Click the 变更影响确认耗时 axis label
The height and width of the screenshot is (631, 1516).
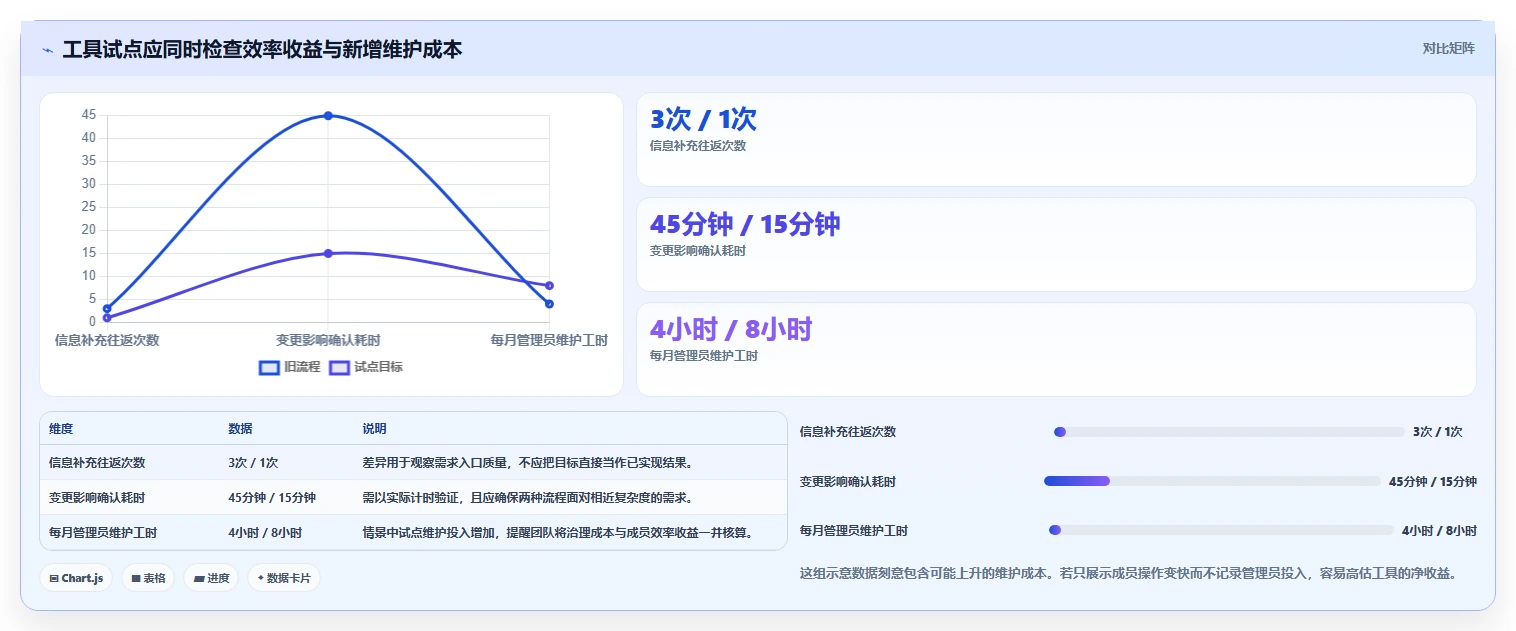click(x=328, y=340)
